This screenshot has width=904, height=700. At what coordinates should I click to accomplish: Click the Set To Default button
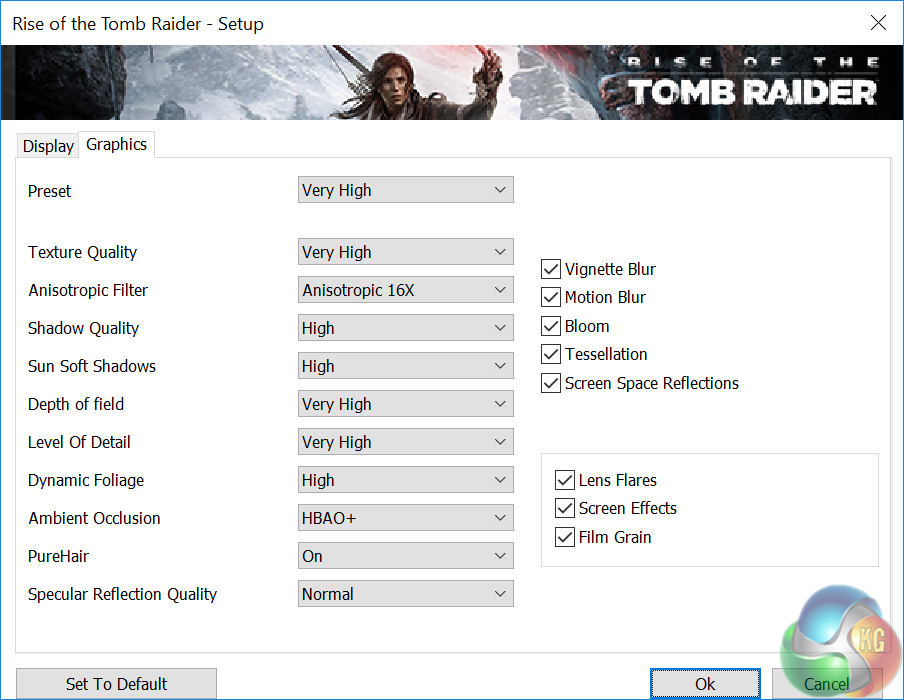116,684
